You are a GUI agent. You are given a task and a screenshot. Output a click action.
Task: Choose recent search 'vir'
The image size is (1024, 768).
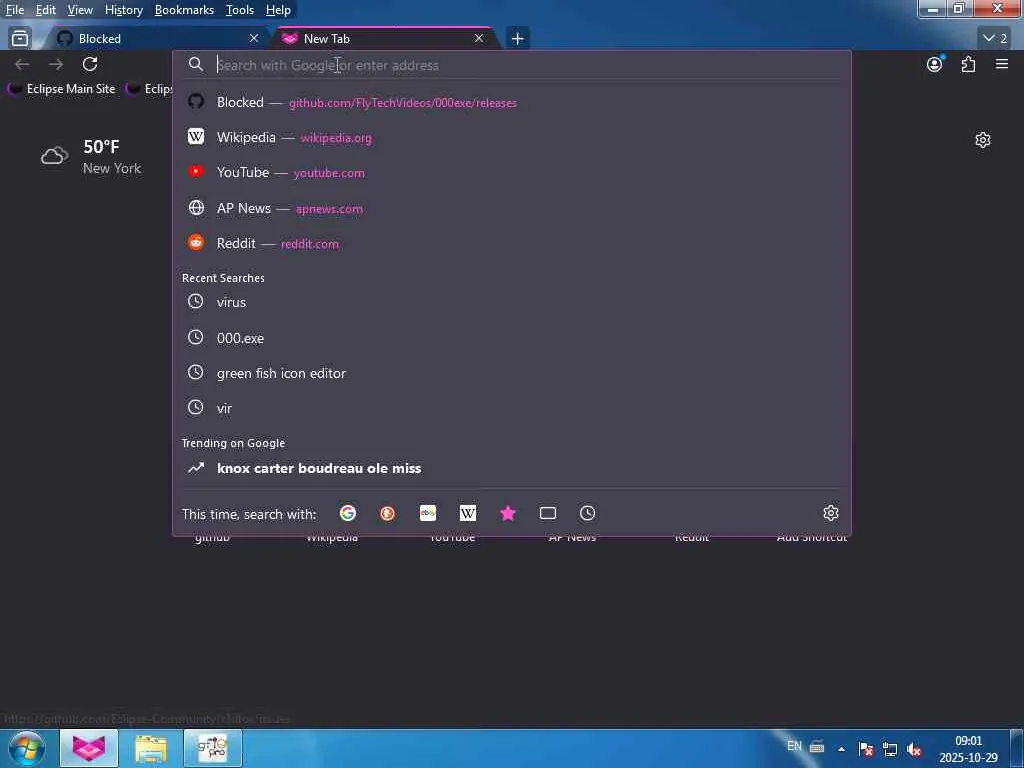click(x=511, y=408)
